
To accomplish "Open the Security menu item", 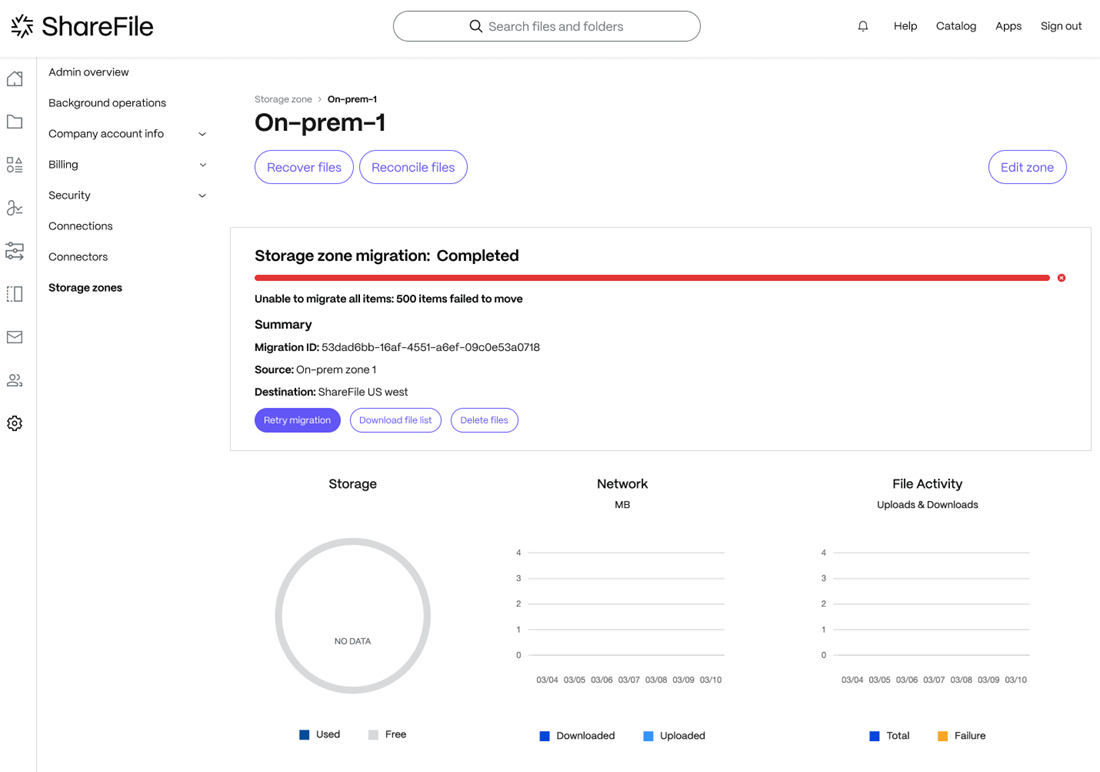I will pyautogui.click(x=69, y=196).
